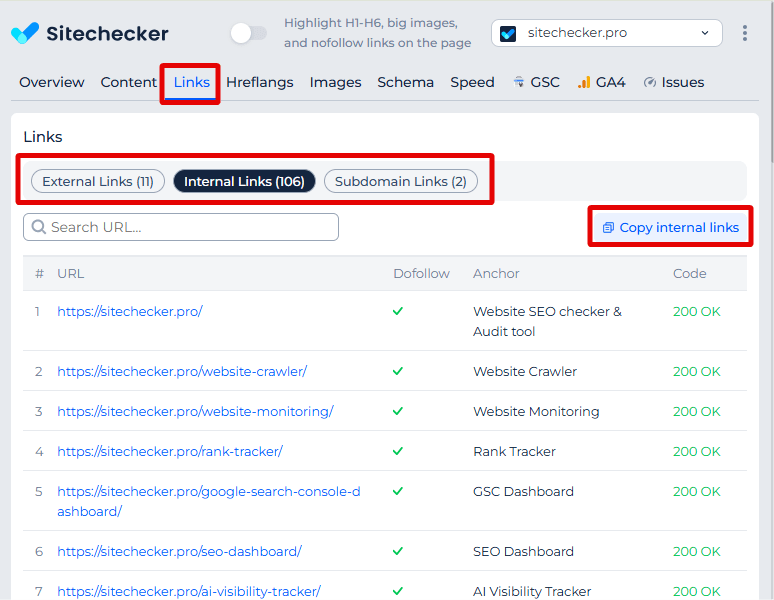
Task: Open the google-search-console-dashboard URL link
Action: click(x=209, y=501)
